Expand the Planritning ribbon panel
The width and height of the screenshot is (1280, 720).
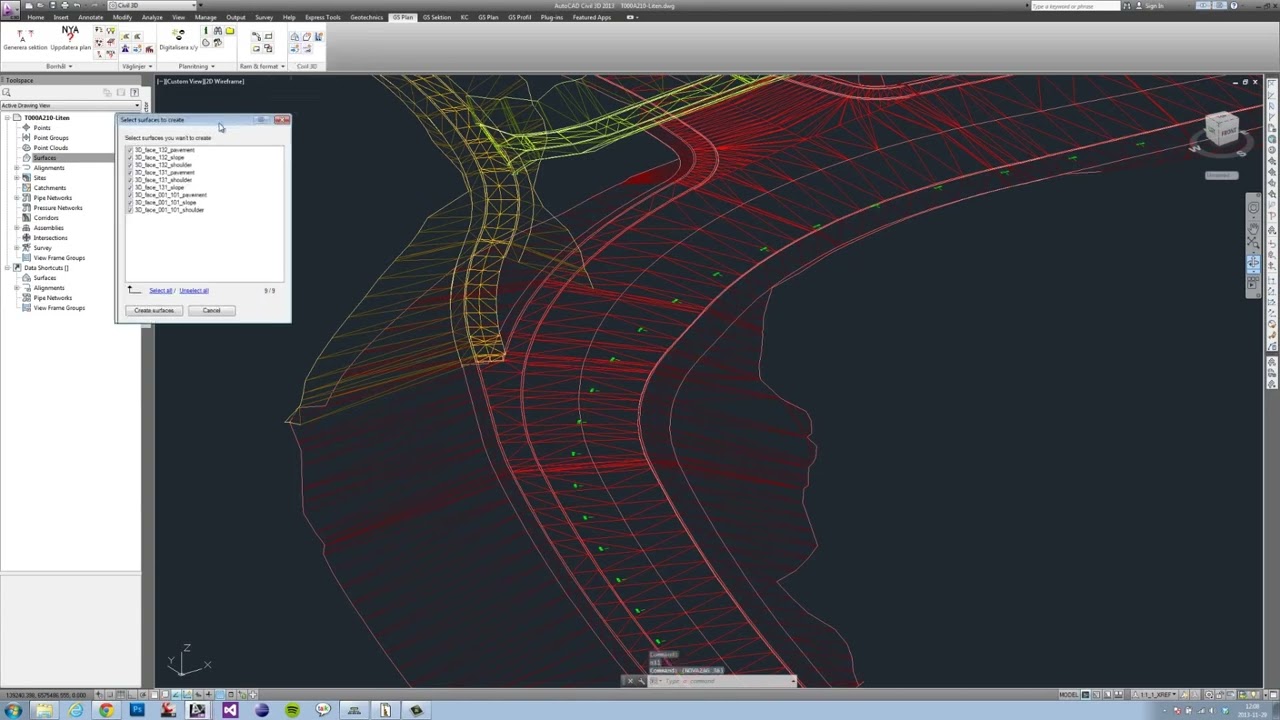click(196, 66)
